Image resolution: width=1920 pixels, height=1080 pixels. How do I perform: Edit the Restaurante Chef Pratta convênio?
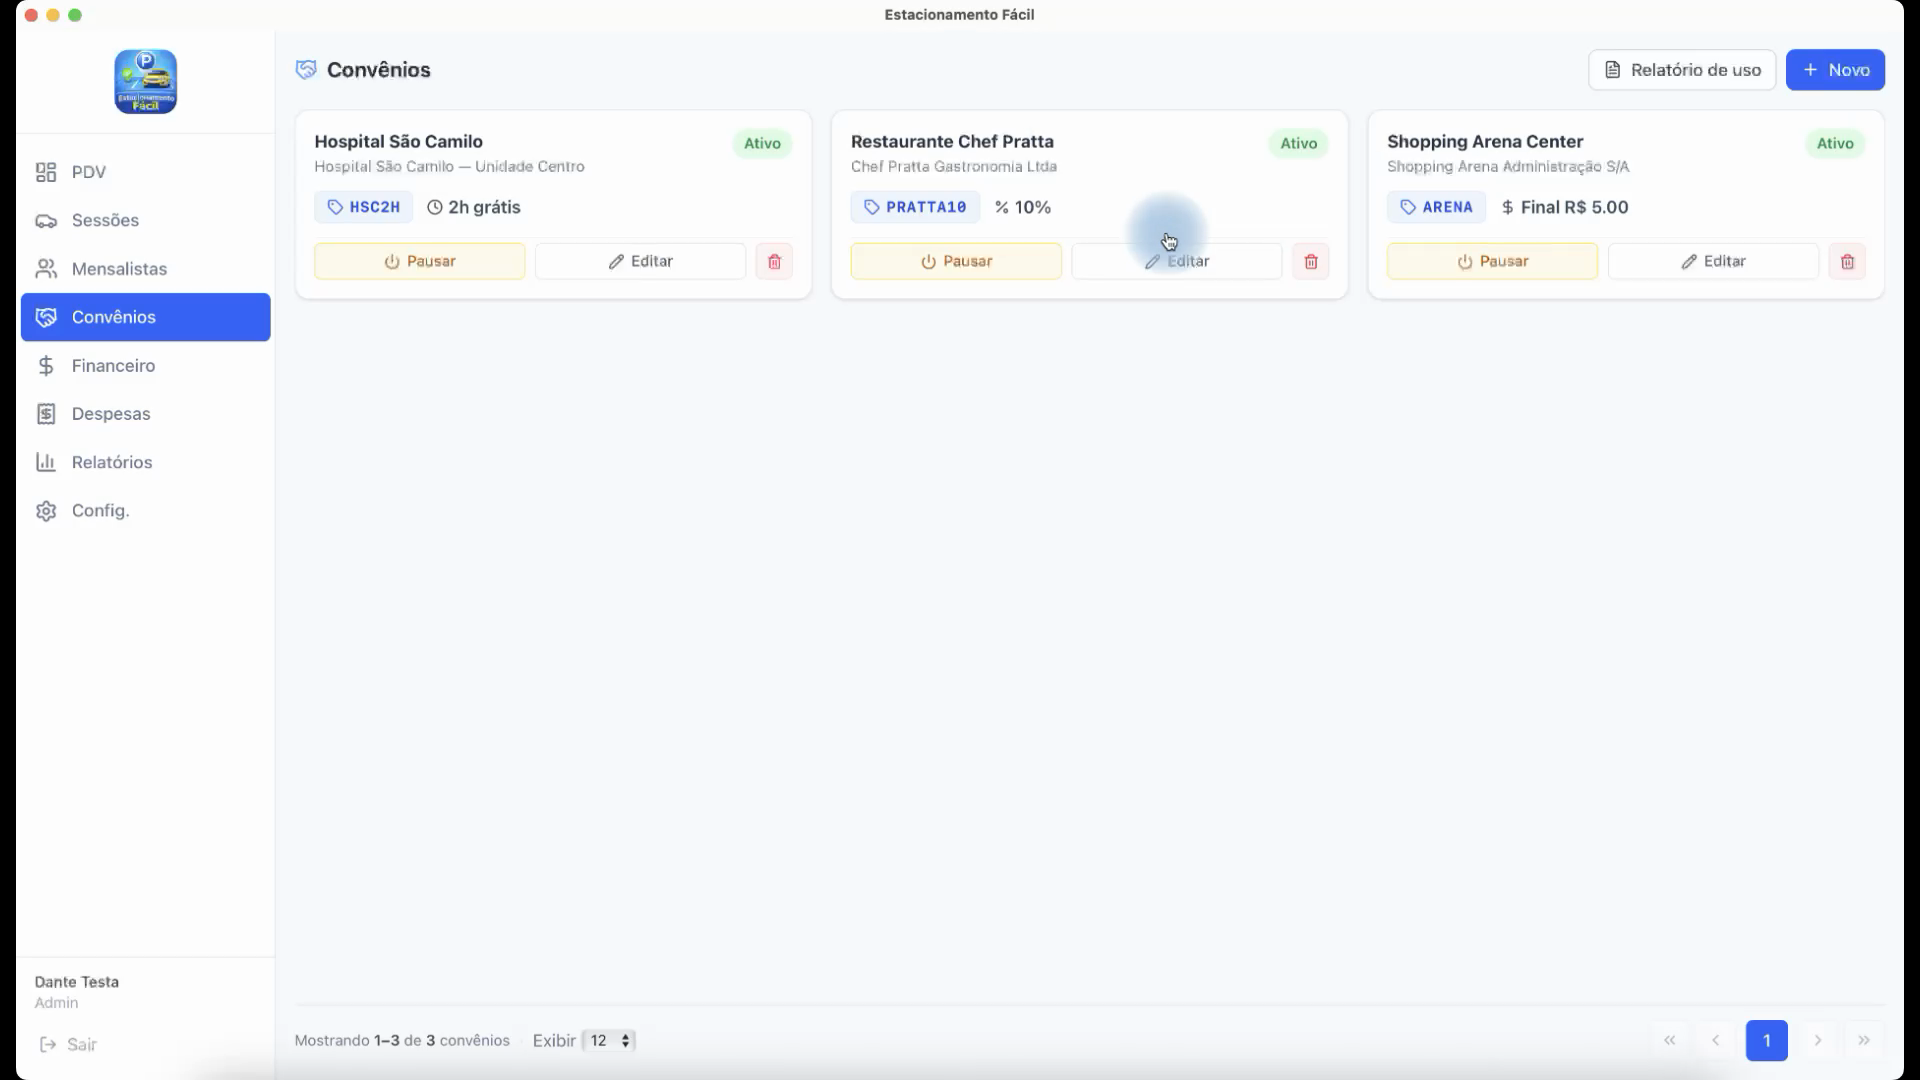(1177, 261)
